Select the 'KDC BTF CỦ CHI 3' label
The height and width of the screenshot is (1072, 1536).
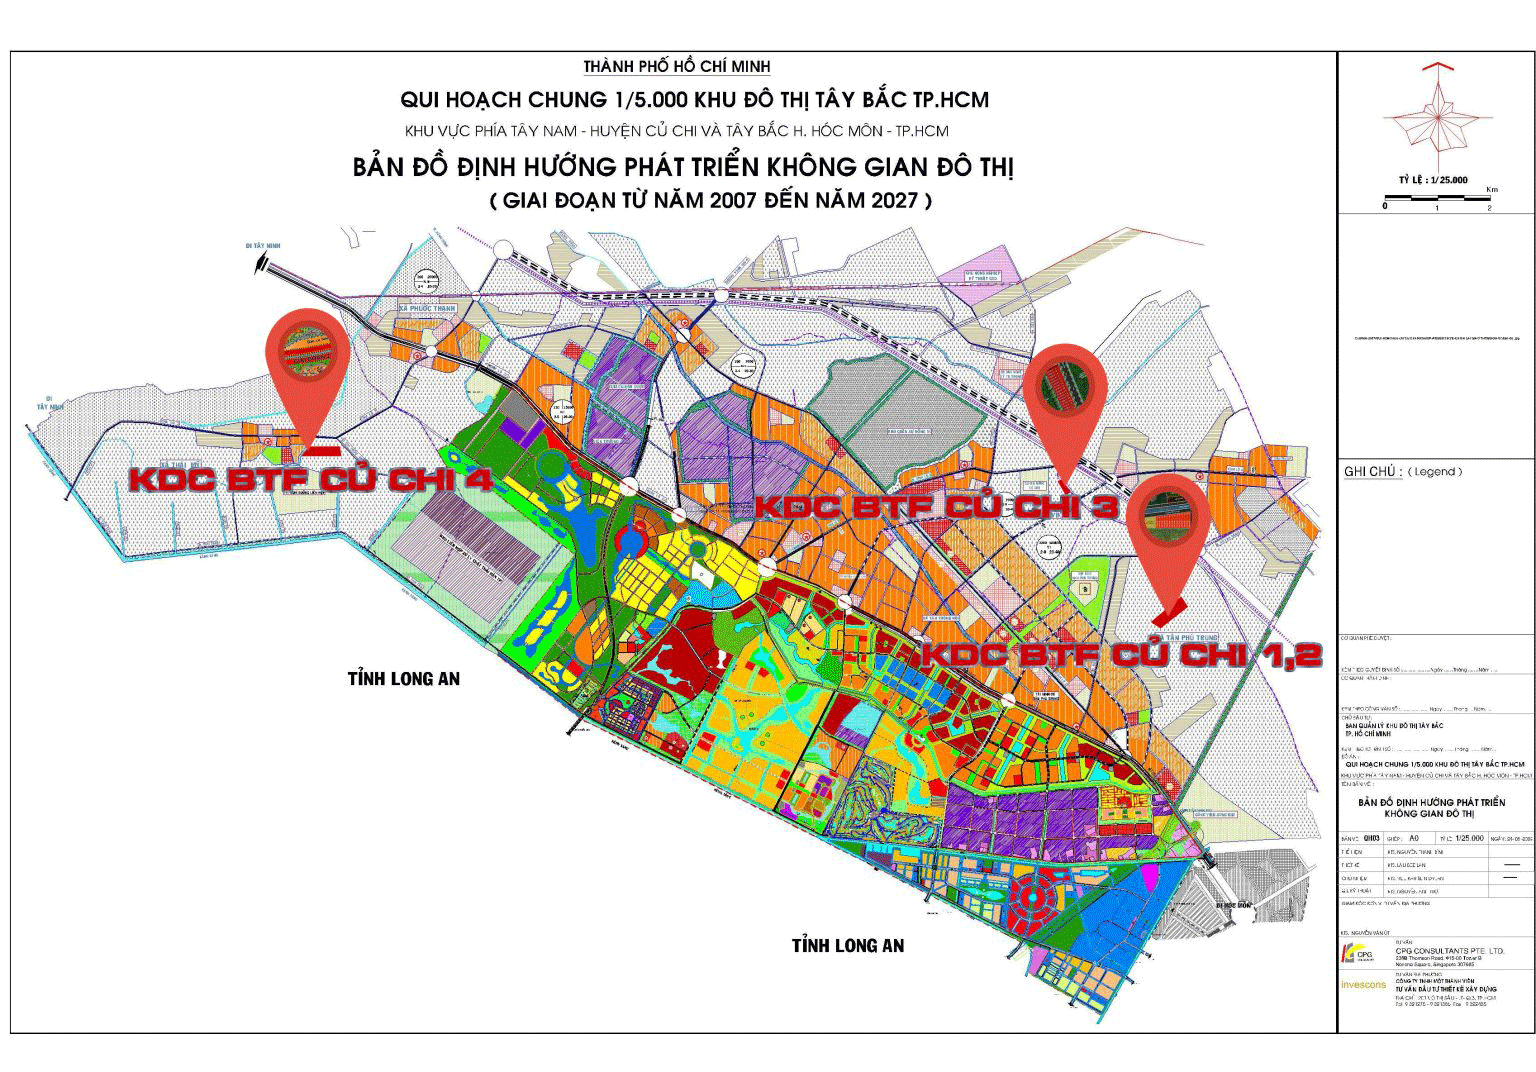(x=935, y=507)
